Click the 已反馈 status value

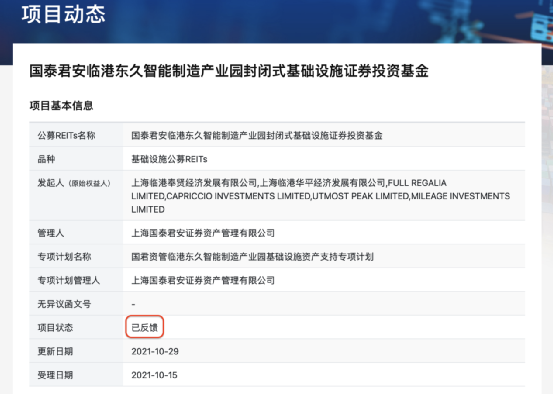[145, 328]
